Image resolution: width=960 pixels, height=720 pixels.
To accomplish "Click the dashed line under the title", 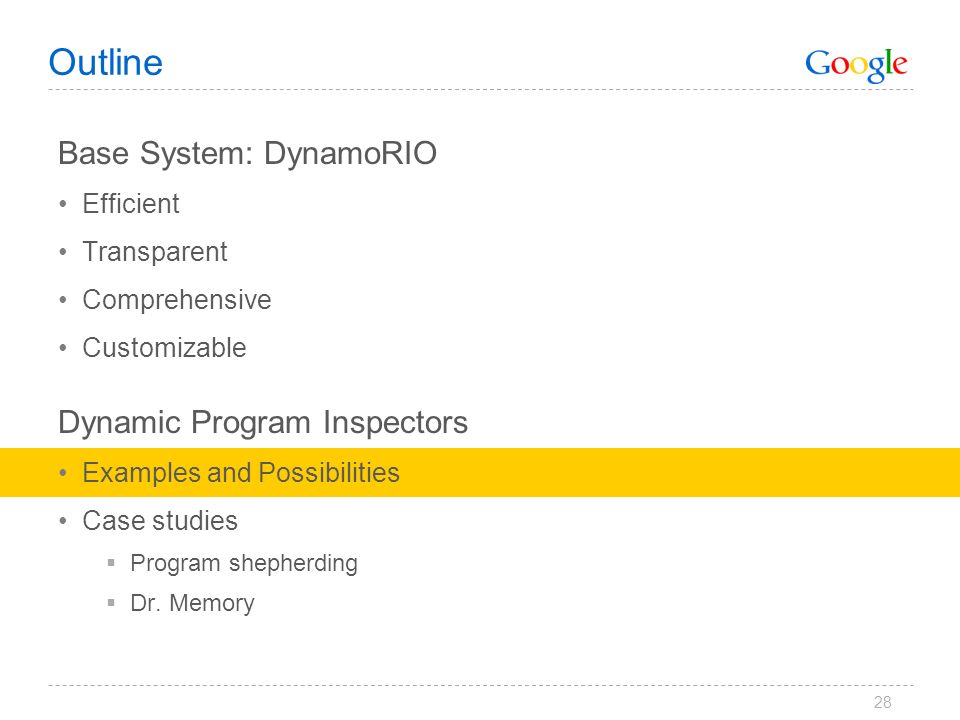I will 481,89.
